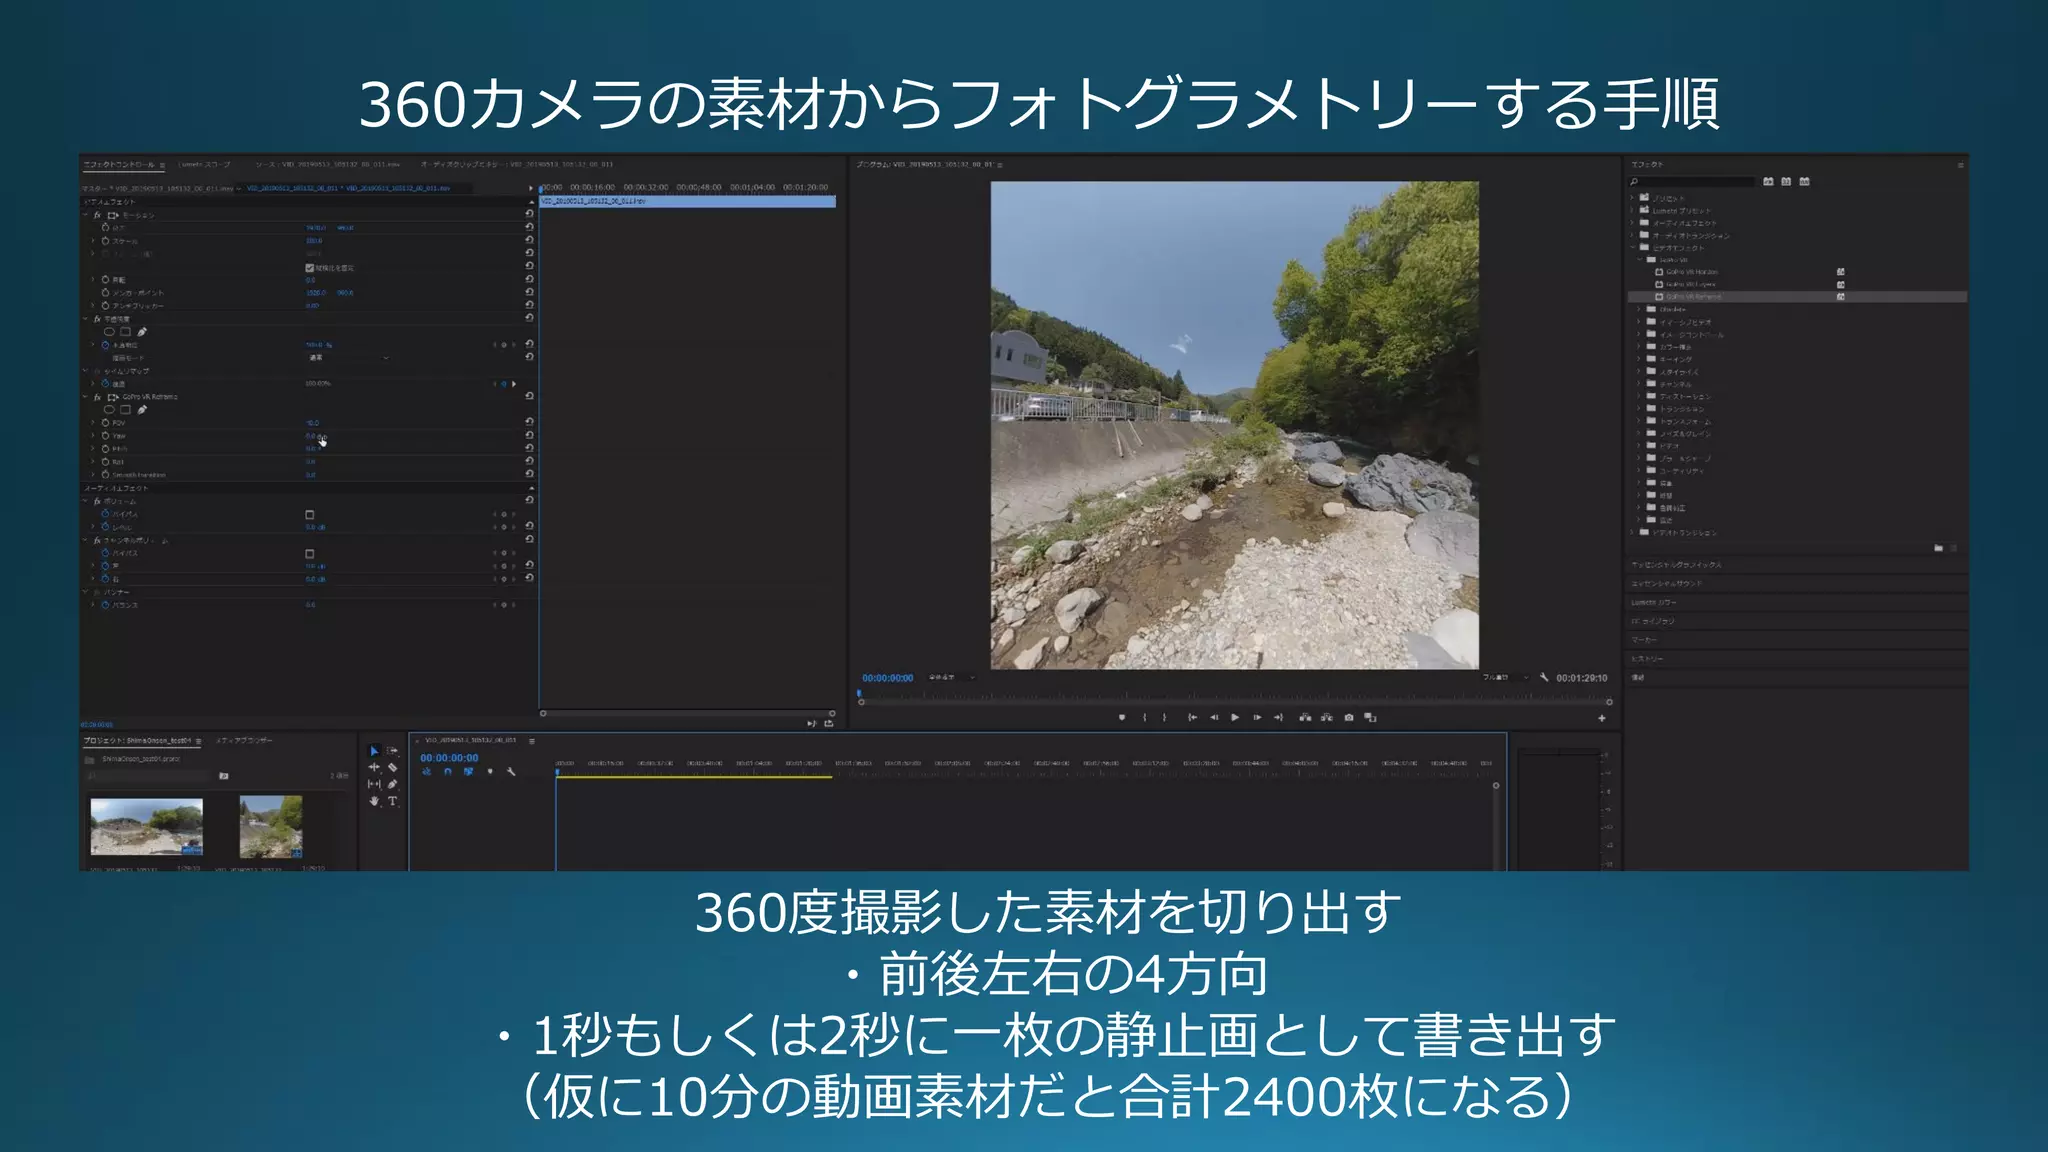
Task: Select the Type (T) tool
Action: pyautogui.click(x=392, y=801)
